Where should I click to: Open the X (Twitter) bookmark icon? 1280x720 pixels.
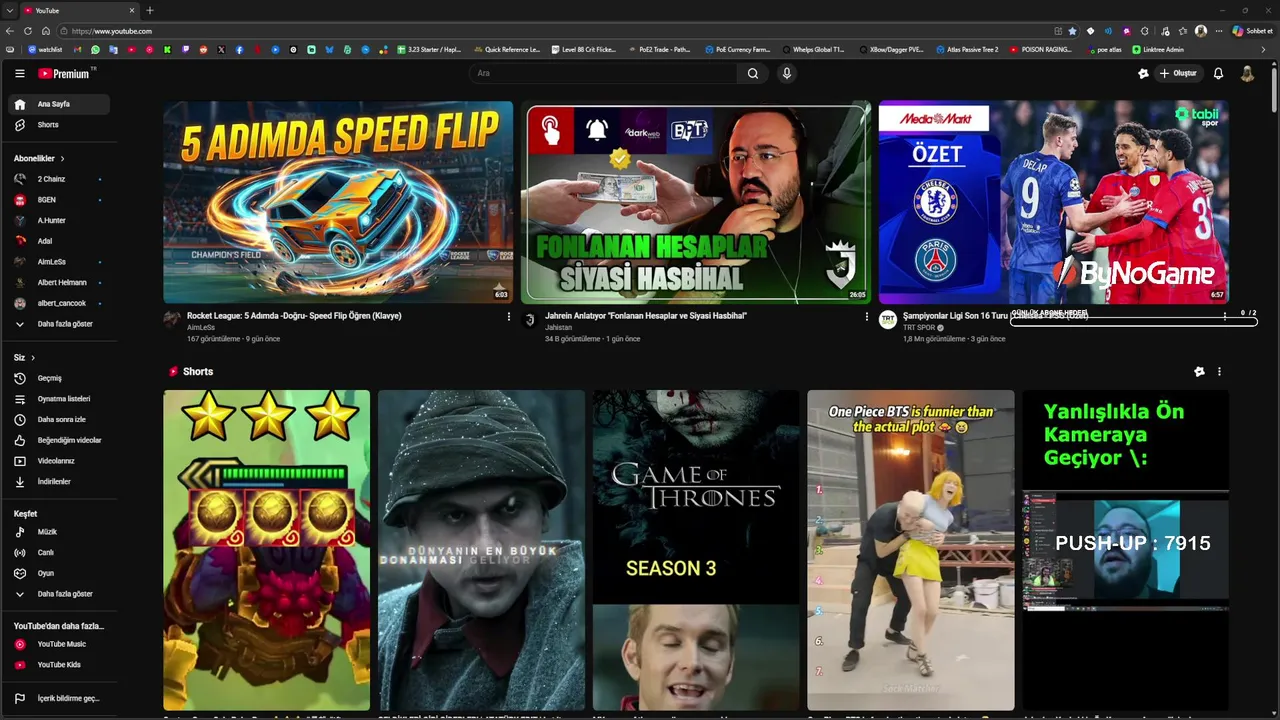click(221, 49)
